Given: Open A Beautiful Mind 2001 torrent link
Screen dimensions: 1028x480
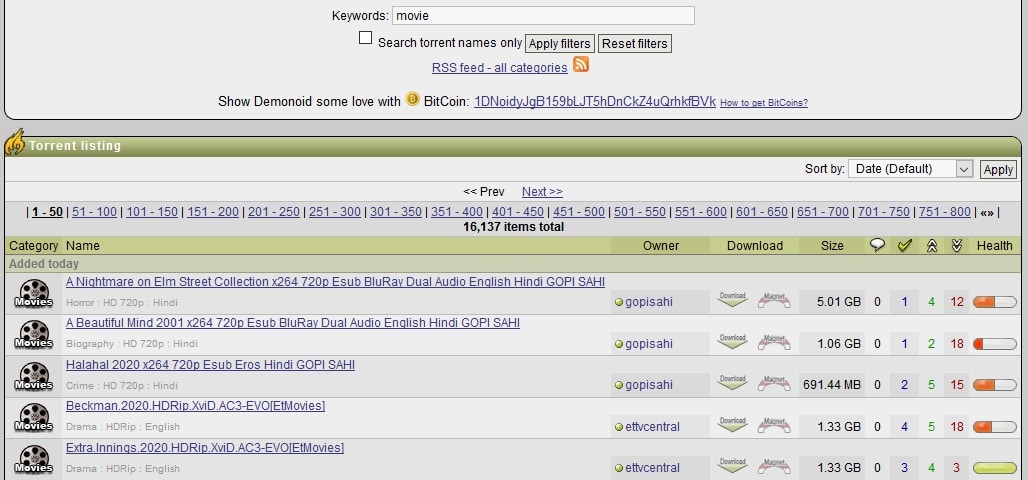Looking at the screenshot, I should [x=292, y=323].
